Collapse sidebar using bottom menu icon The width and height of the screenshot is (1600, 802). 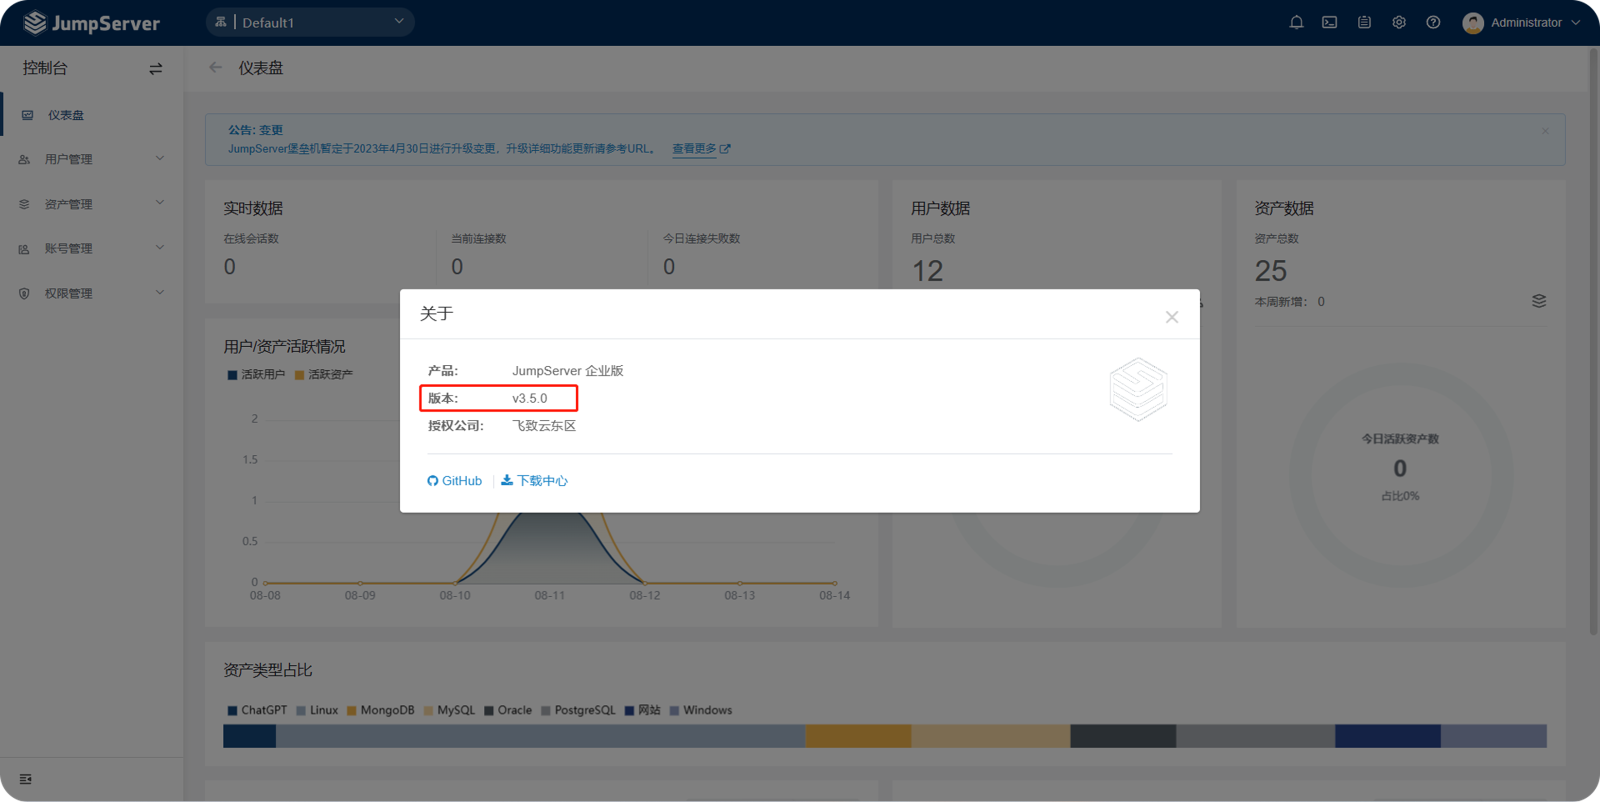[26, 779]
